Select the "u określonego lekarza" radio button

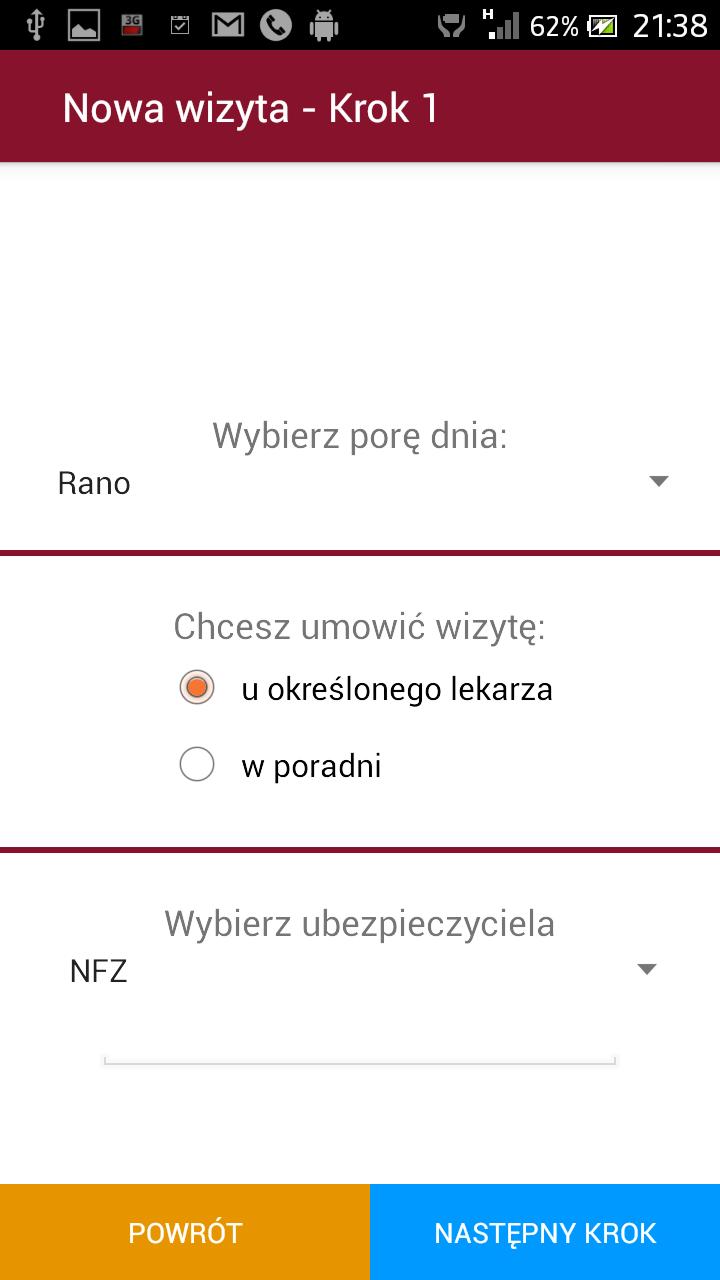[x=197, y=688]
